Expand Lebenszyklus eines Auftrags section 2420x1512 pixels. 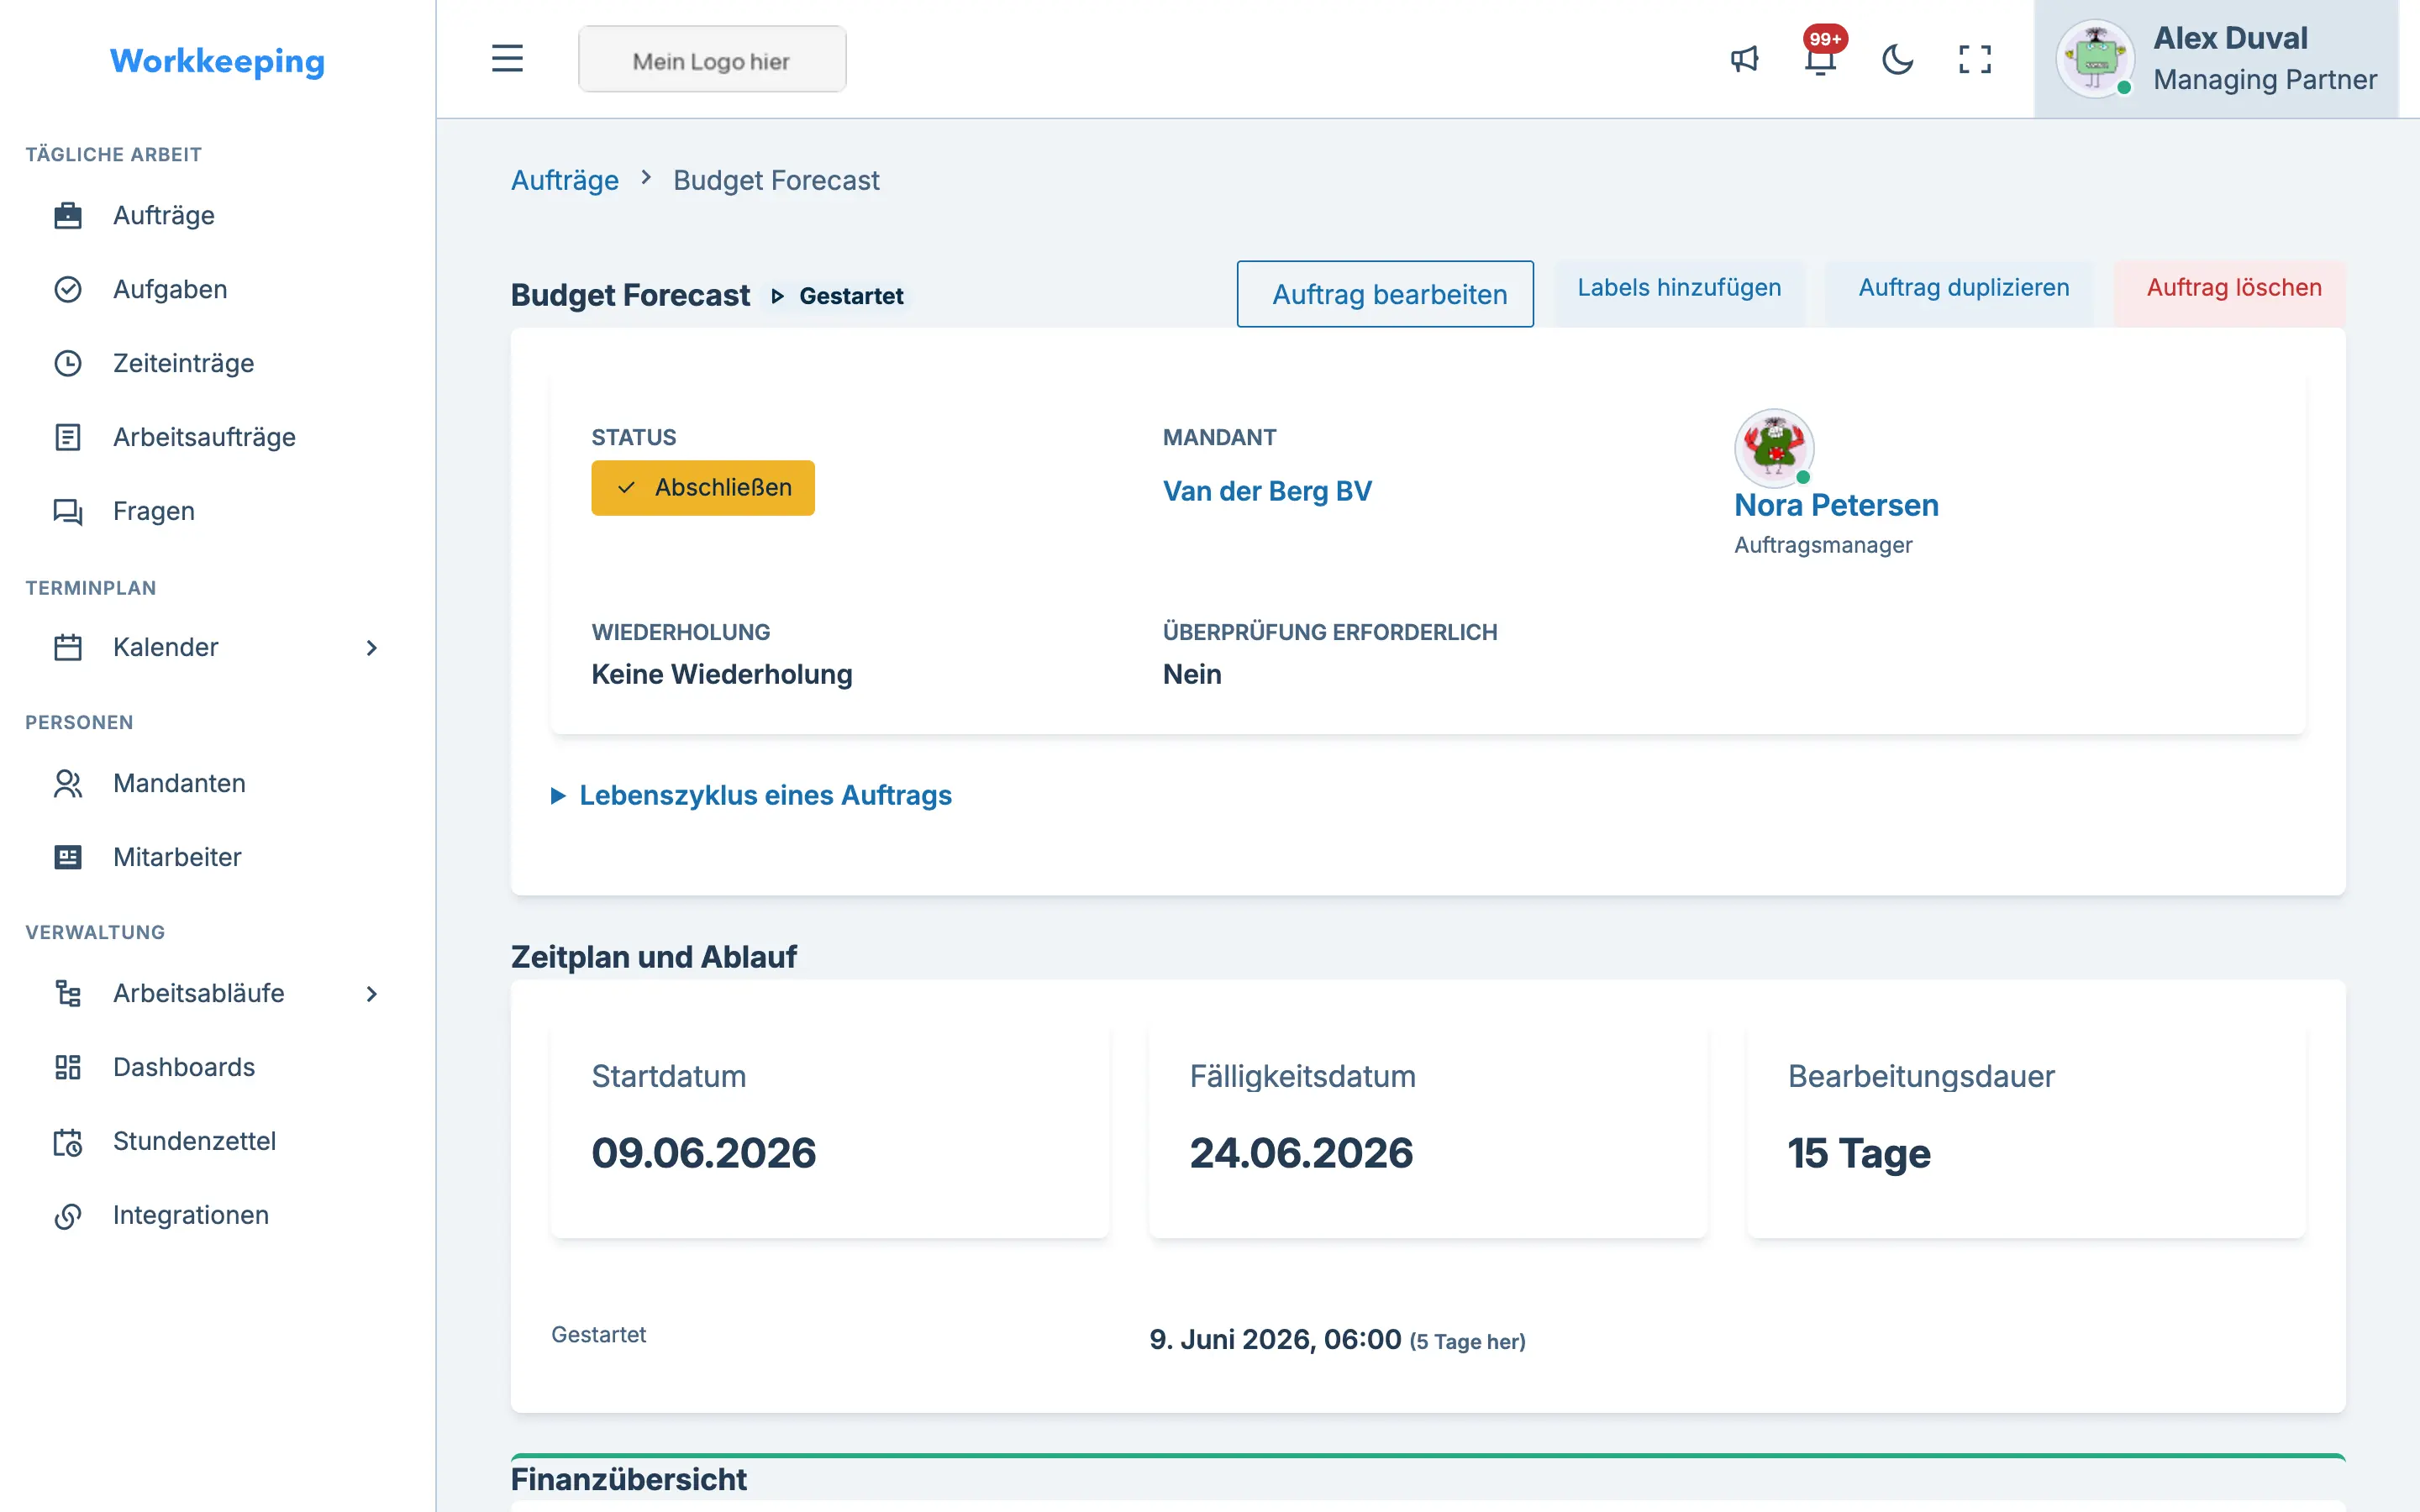click(751, 795)
